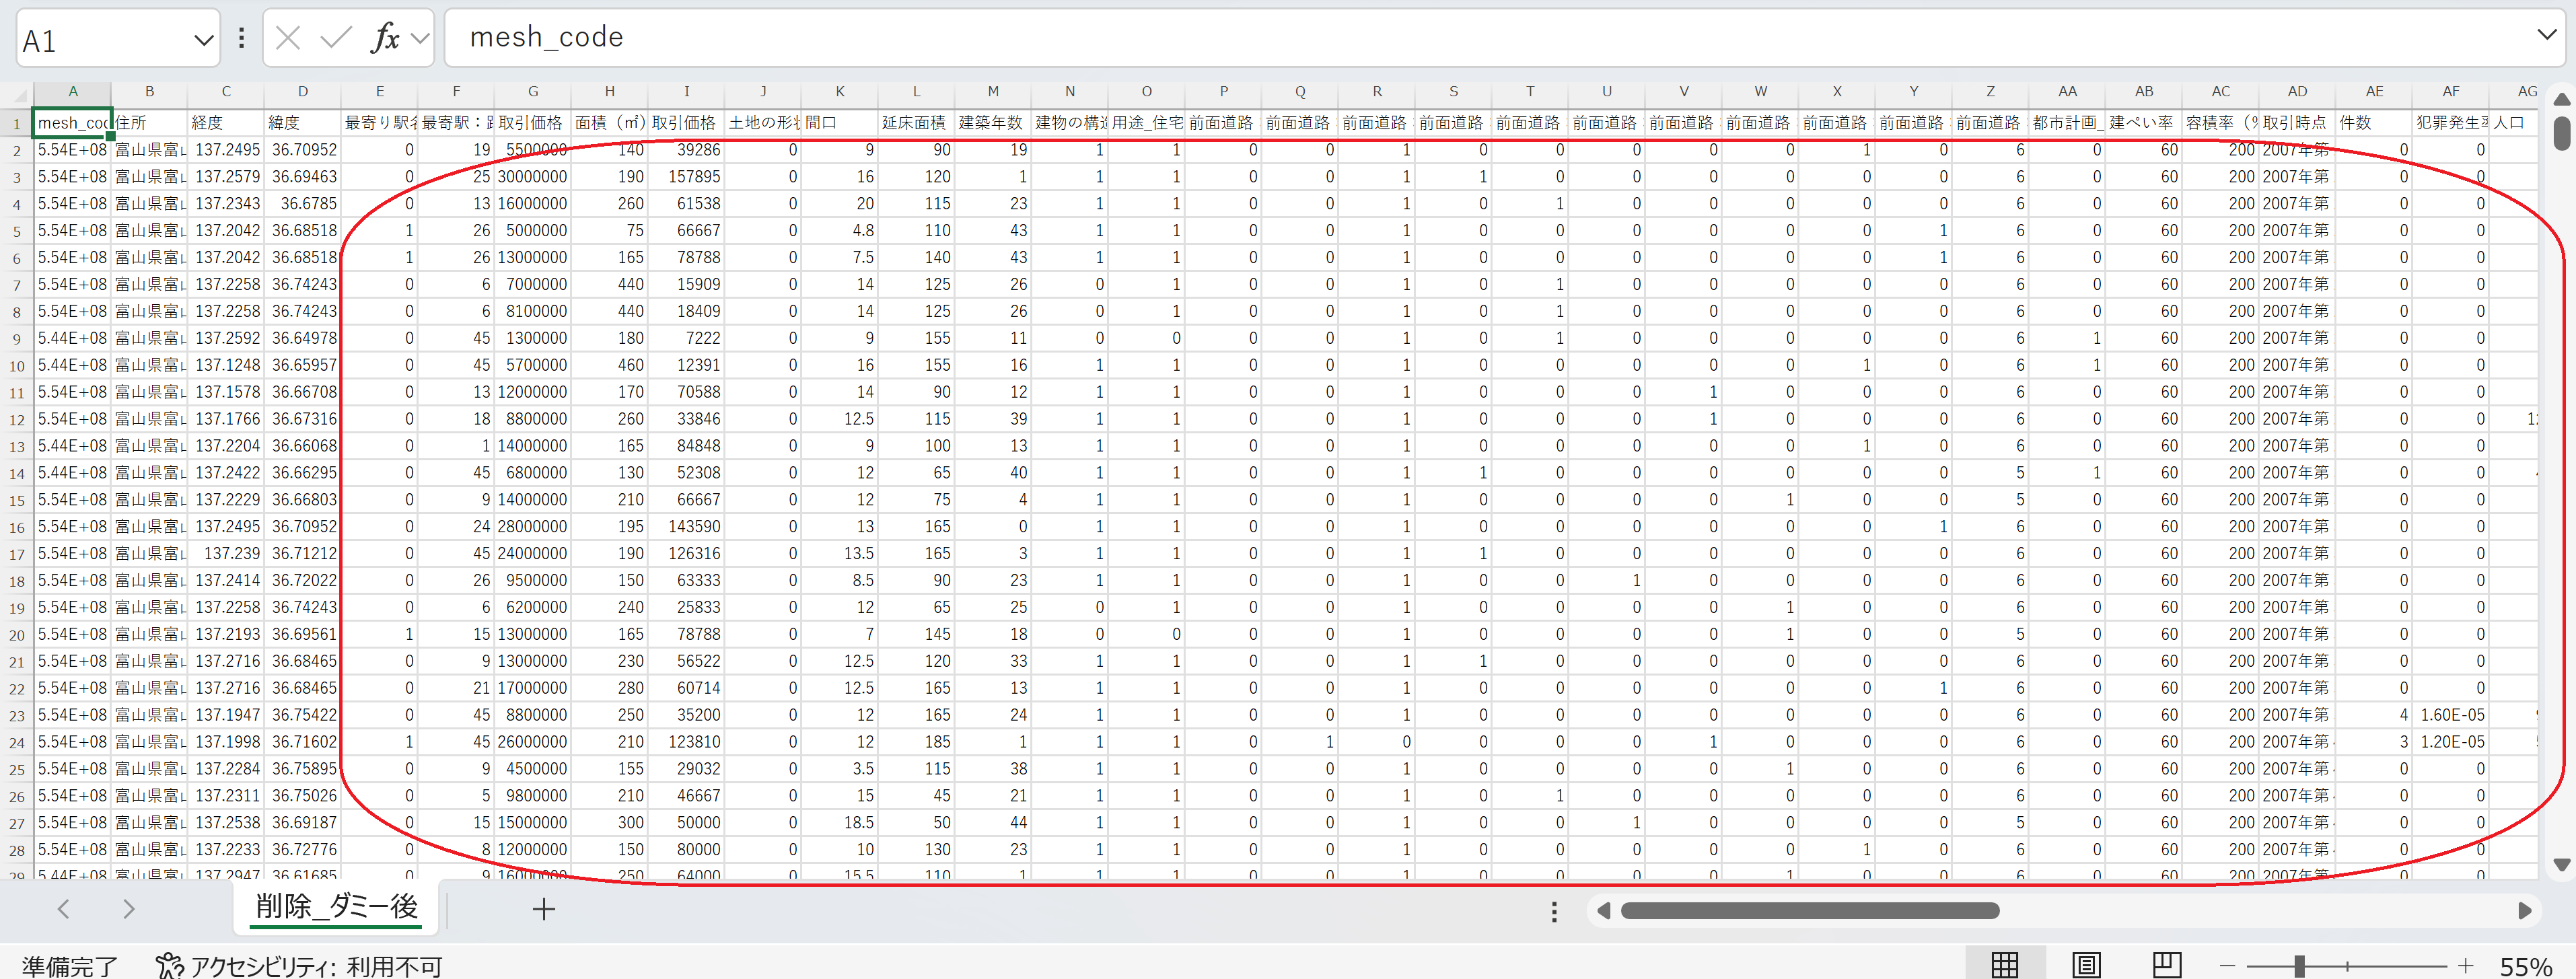This screenshot has width=2576, height=979.
Task: Click the Cancel entry X icon
Action: coord(288,38)
